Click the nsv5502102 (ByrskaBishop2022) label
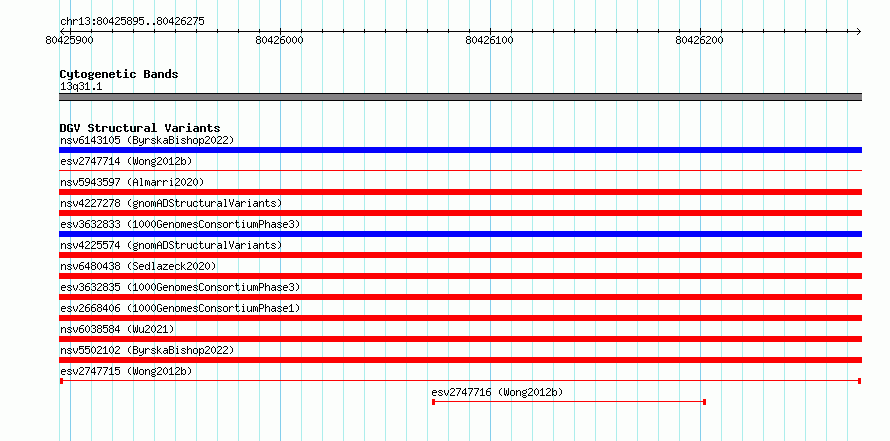Viewport: 890px width, 441px height. (x=147, y=350)
